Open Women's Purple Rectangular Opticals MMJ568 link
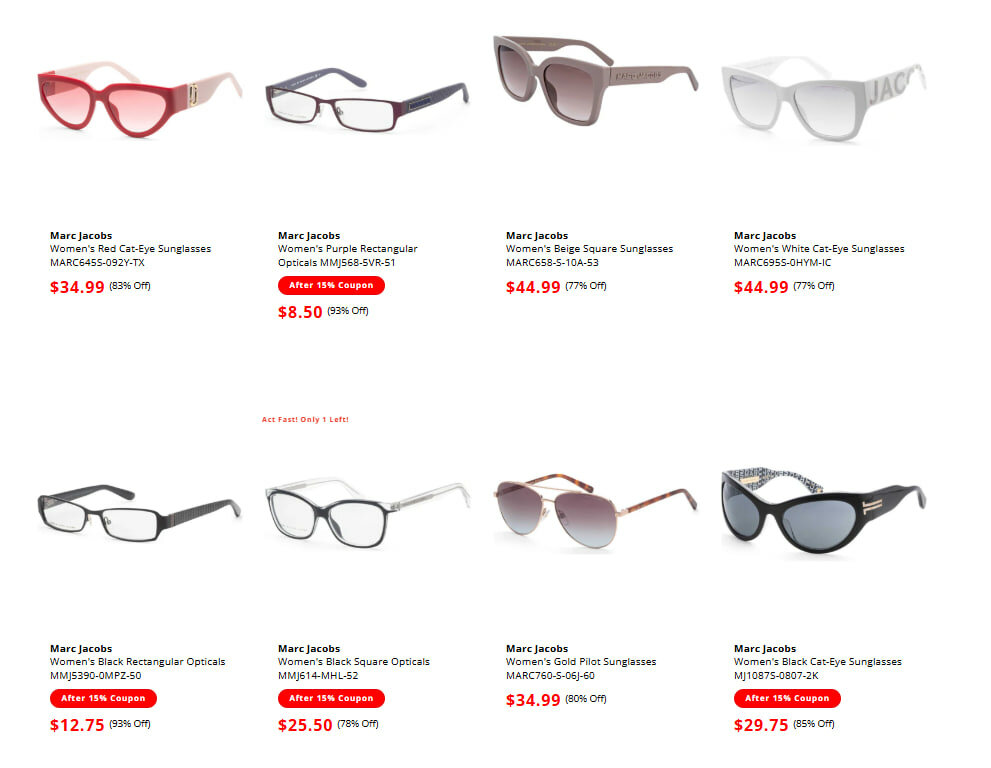This screenshot has width=991, height=768. [x=348, y=255]
